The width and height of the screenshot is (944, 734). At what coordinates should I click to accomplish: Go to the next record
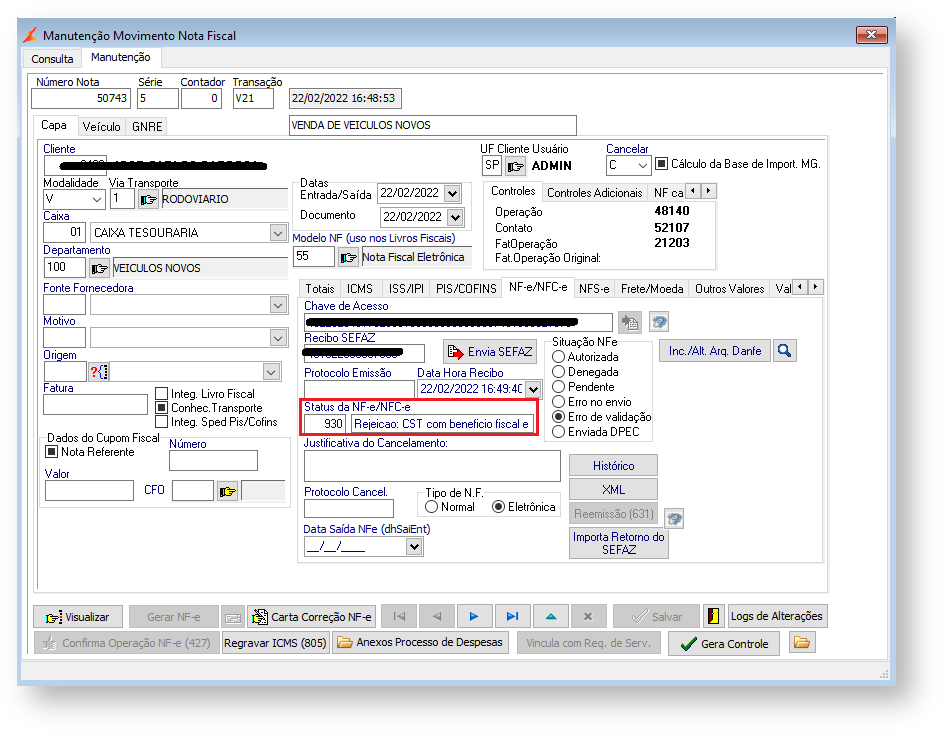(x=474, y=617)
